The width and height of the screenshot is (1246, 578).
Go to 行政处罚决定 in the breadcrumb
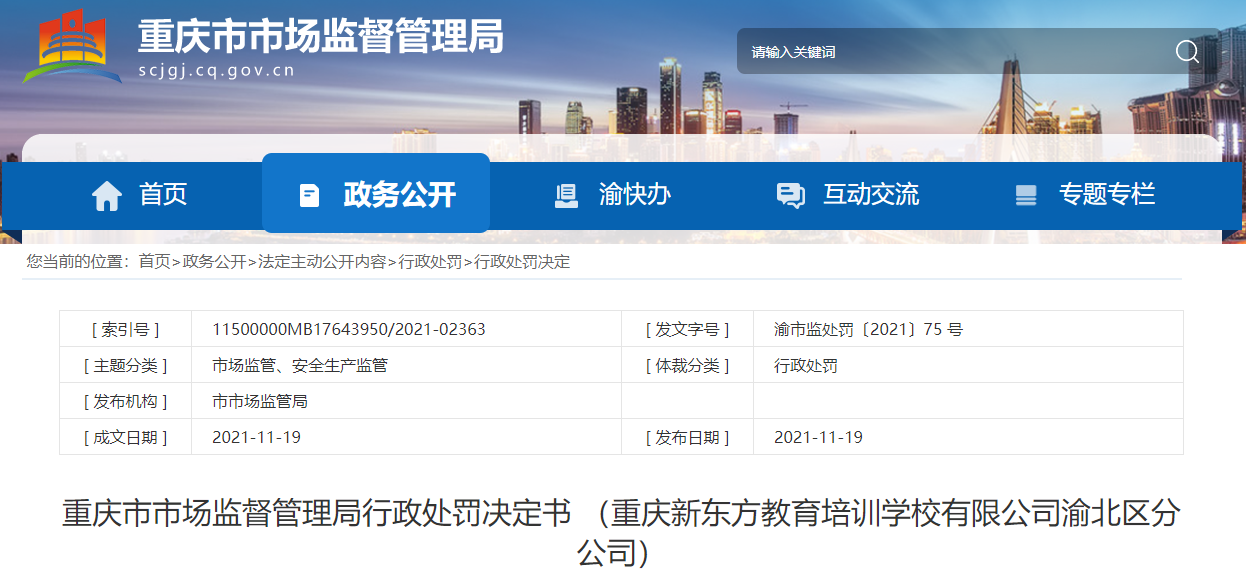click(x=522, y=262)
